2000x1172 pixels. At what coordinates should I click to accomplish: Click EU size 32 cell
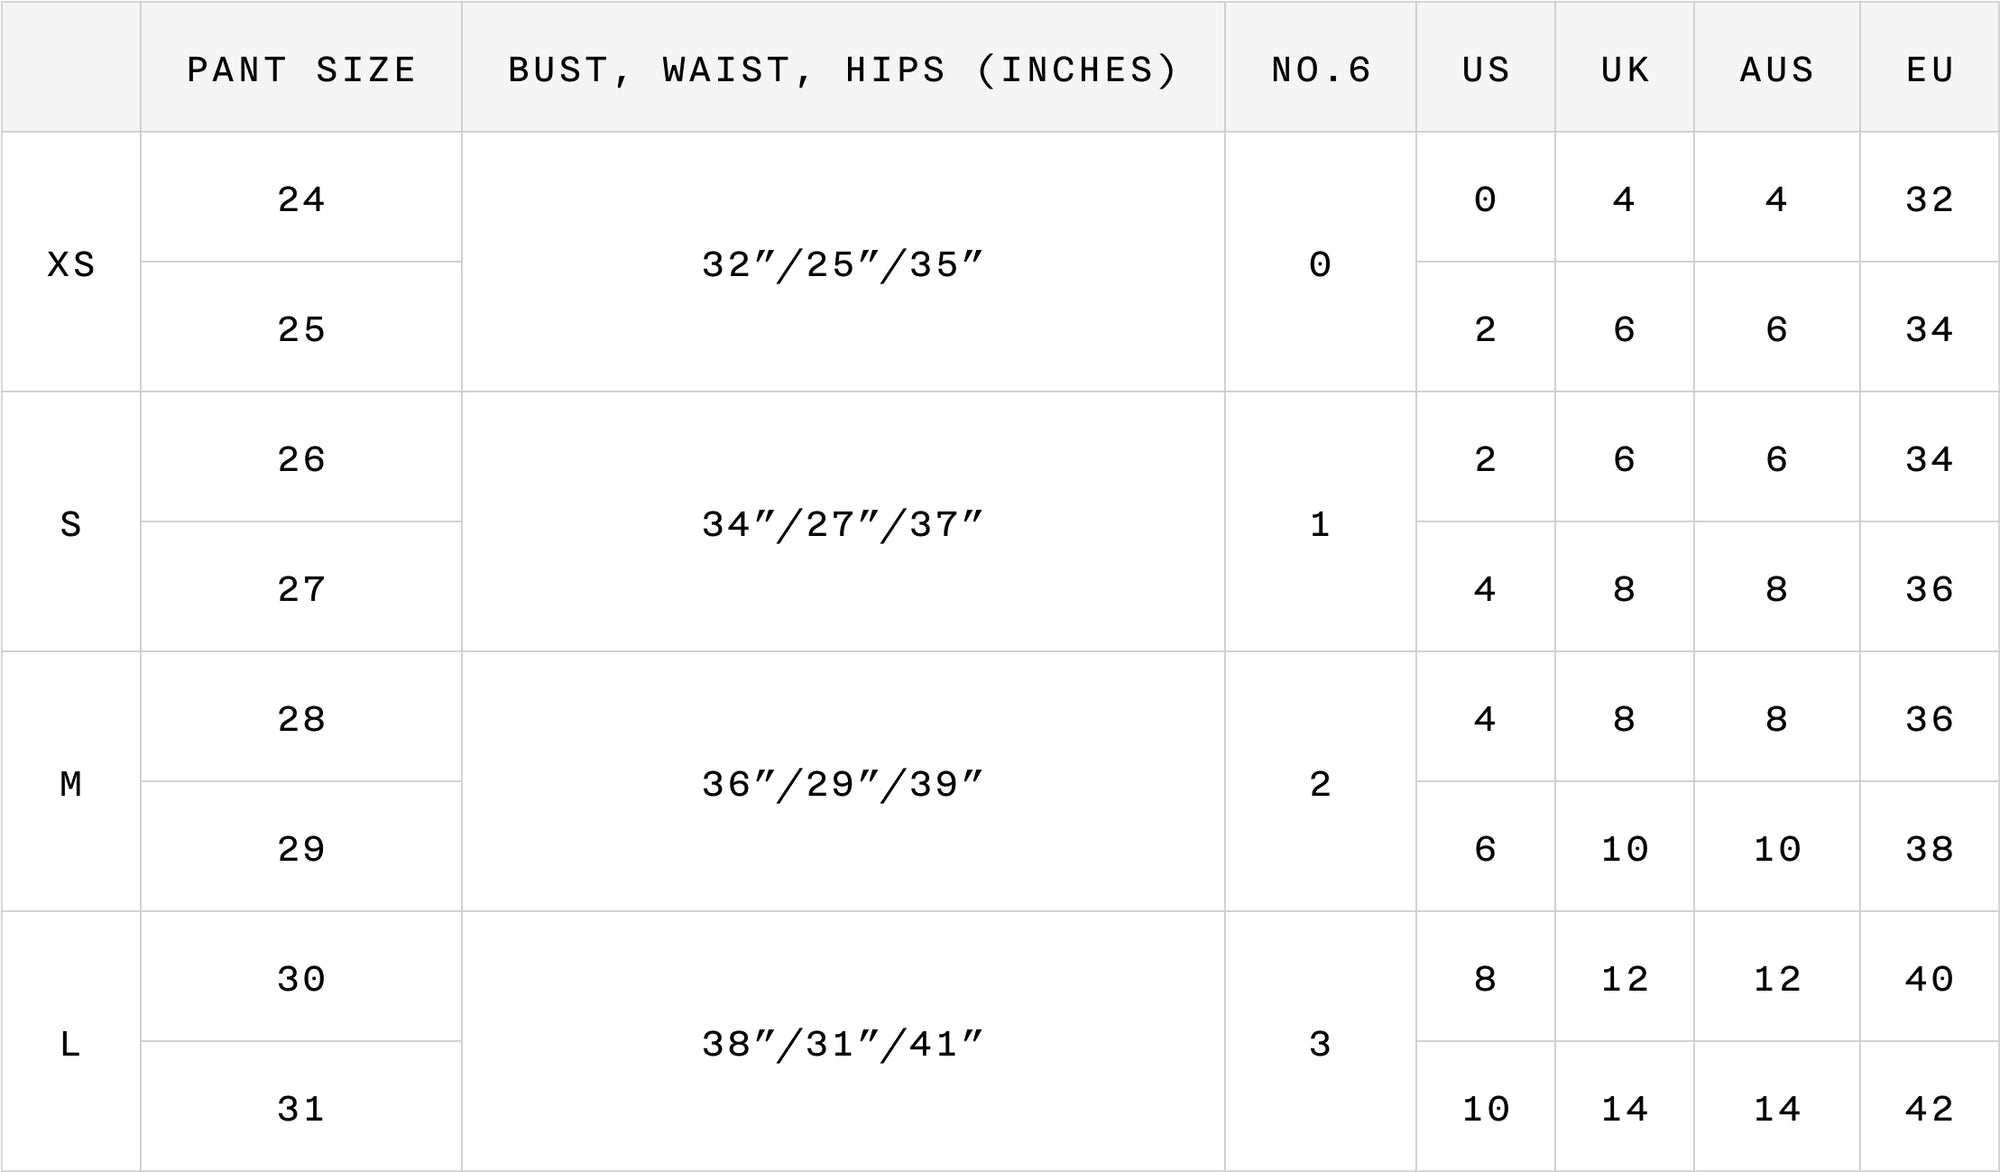point(1930,199)
